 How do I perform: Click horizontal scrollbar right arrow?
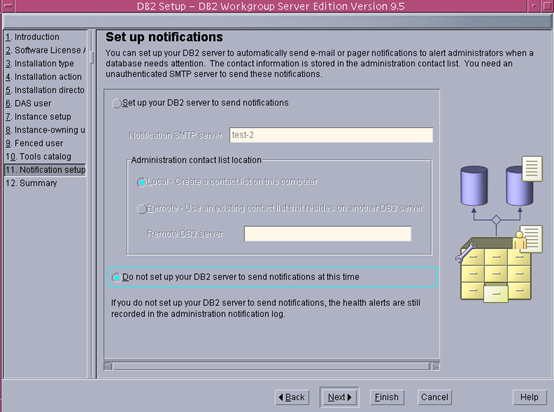click(x=435, y=366)
